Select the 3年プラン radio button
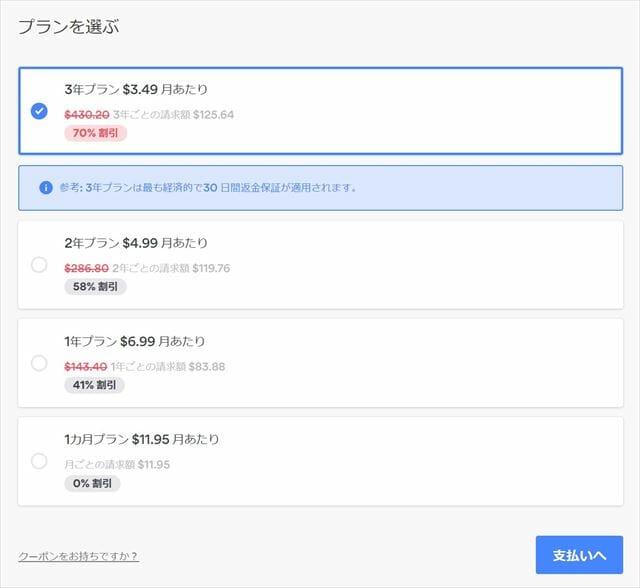Viewport: 640px width, 588px height. (39, 111)
